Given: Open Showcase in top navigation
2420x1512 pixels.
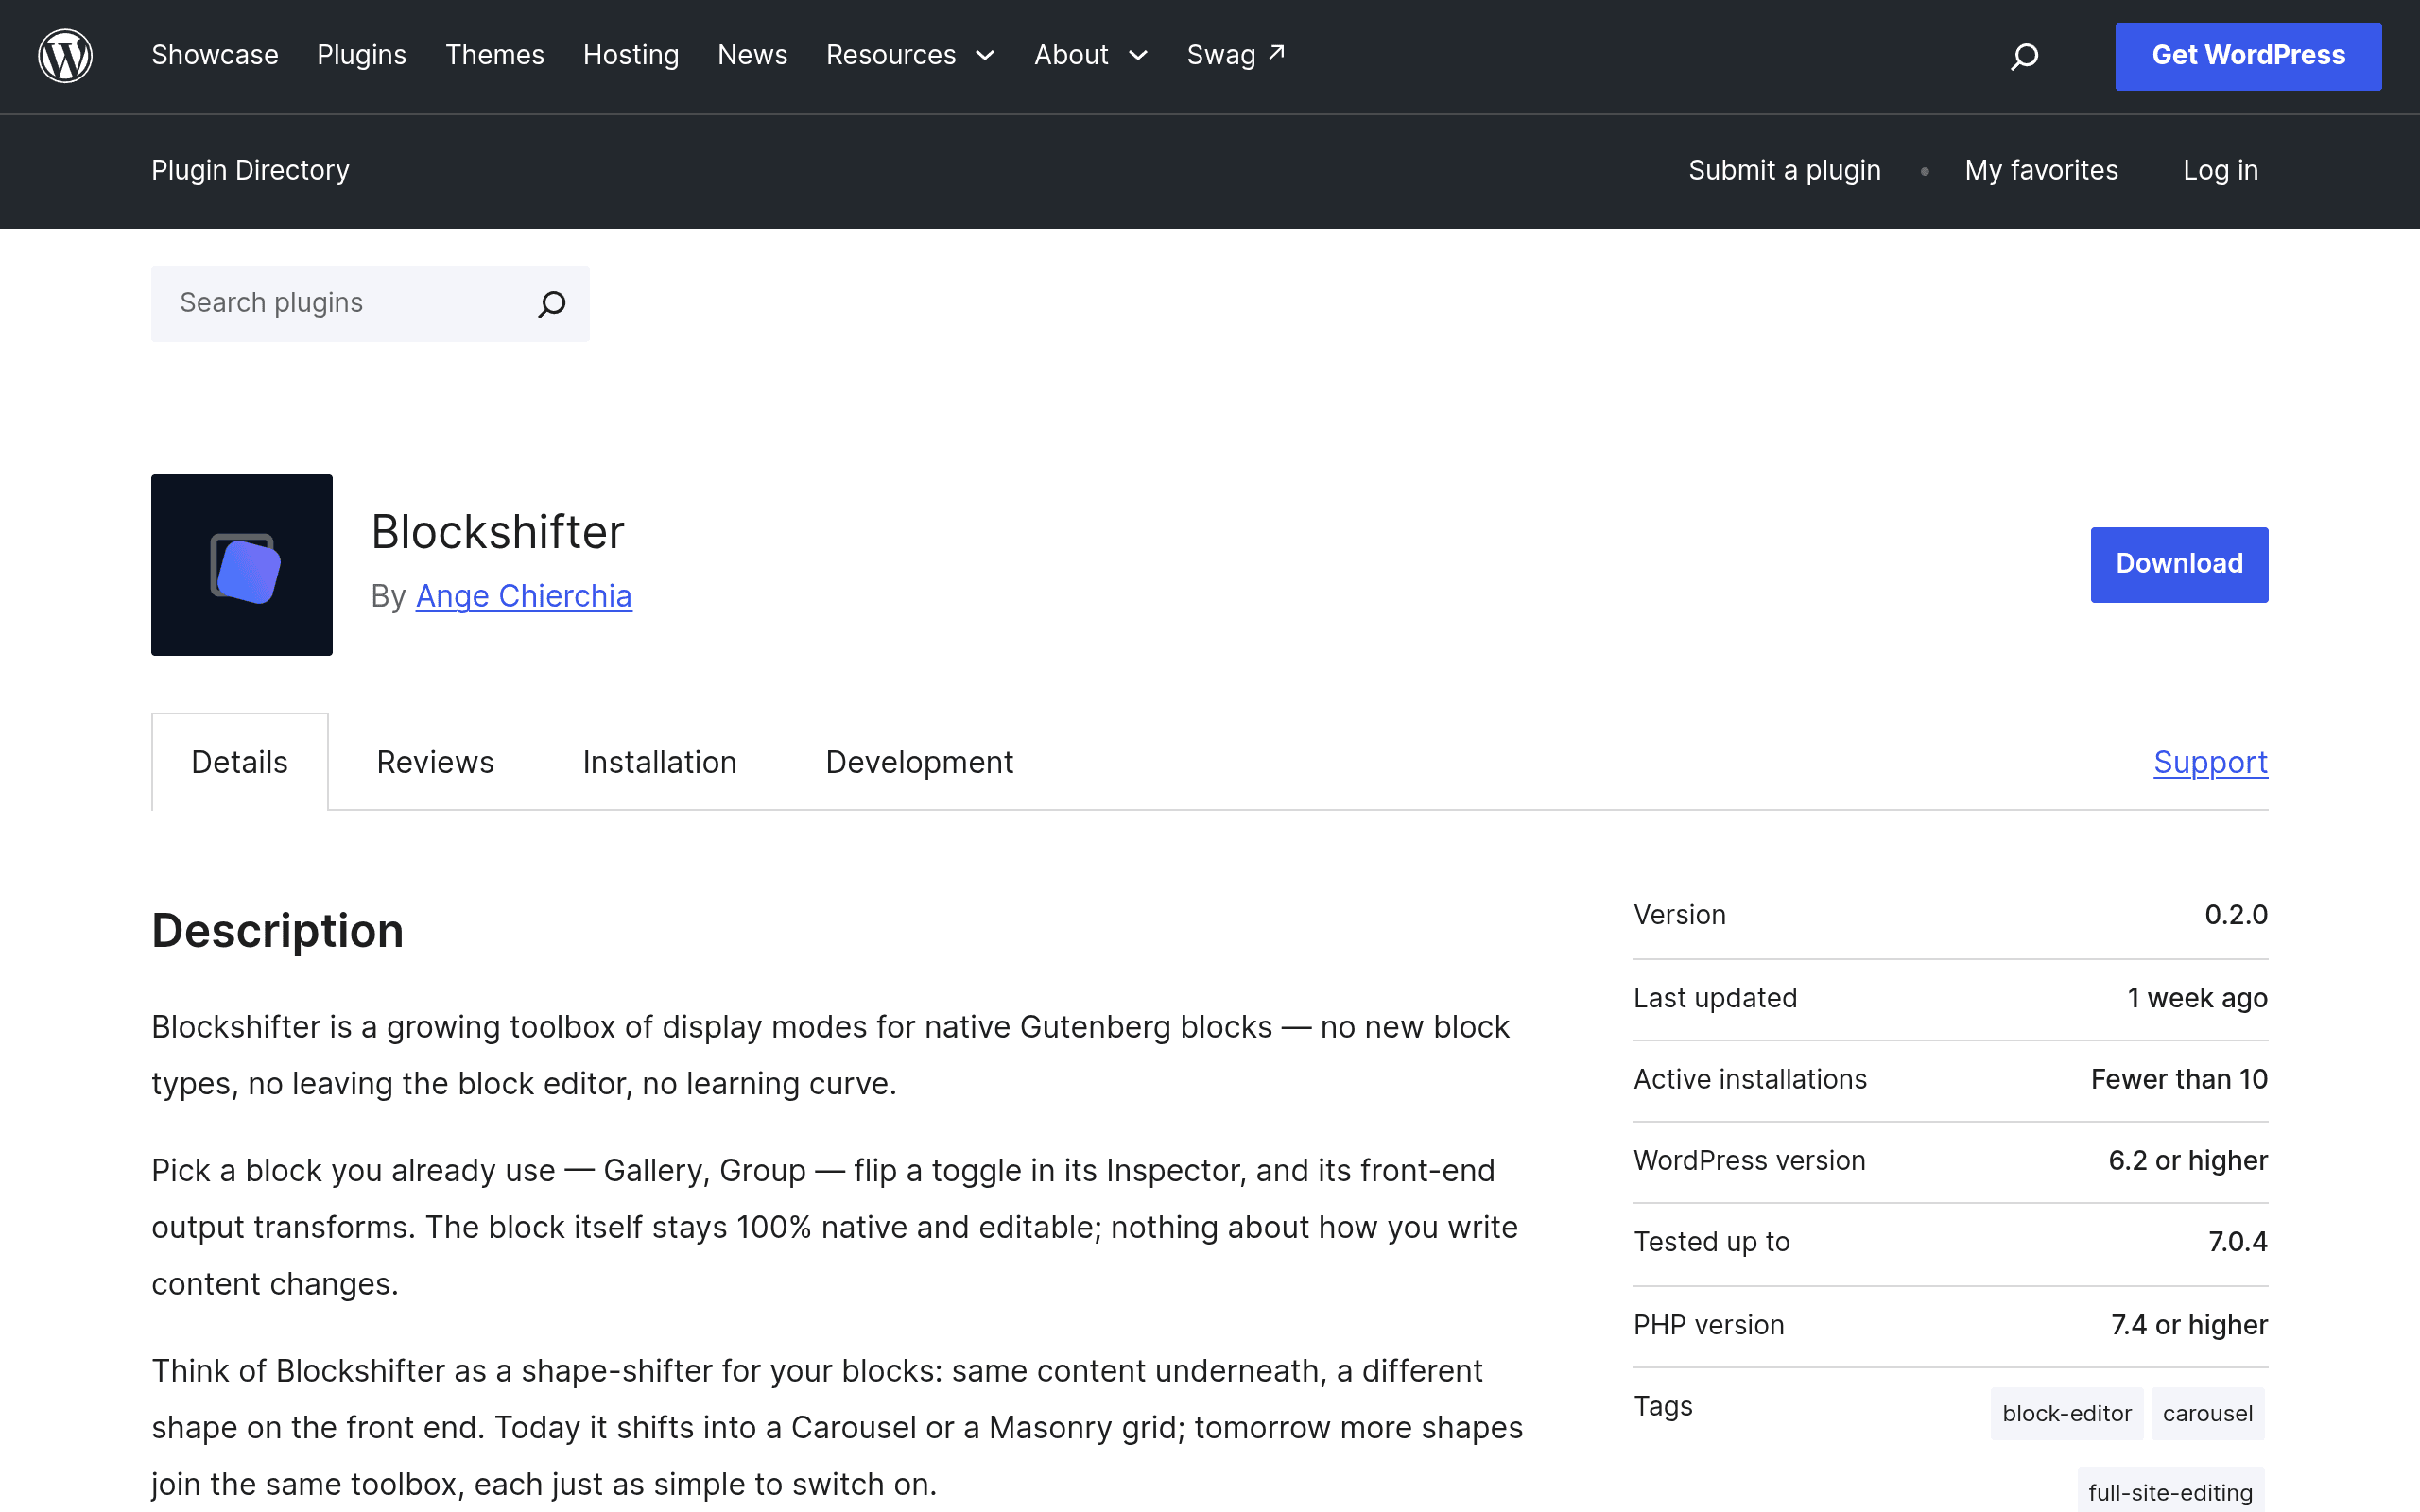Looking at the screenshot, I should click(x=215, y=55).
